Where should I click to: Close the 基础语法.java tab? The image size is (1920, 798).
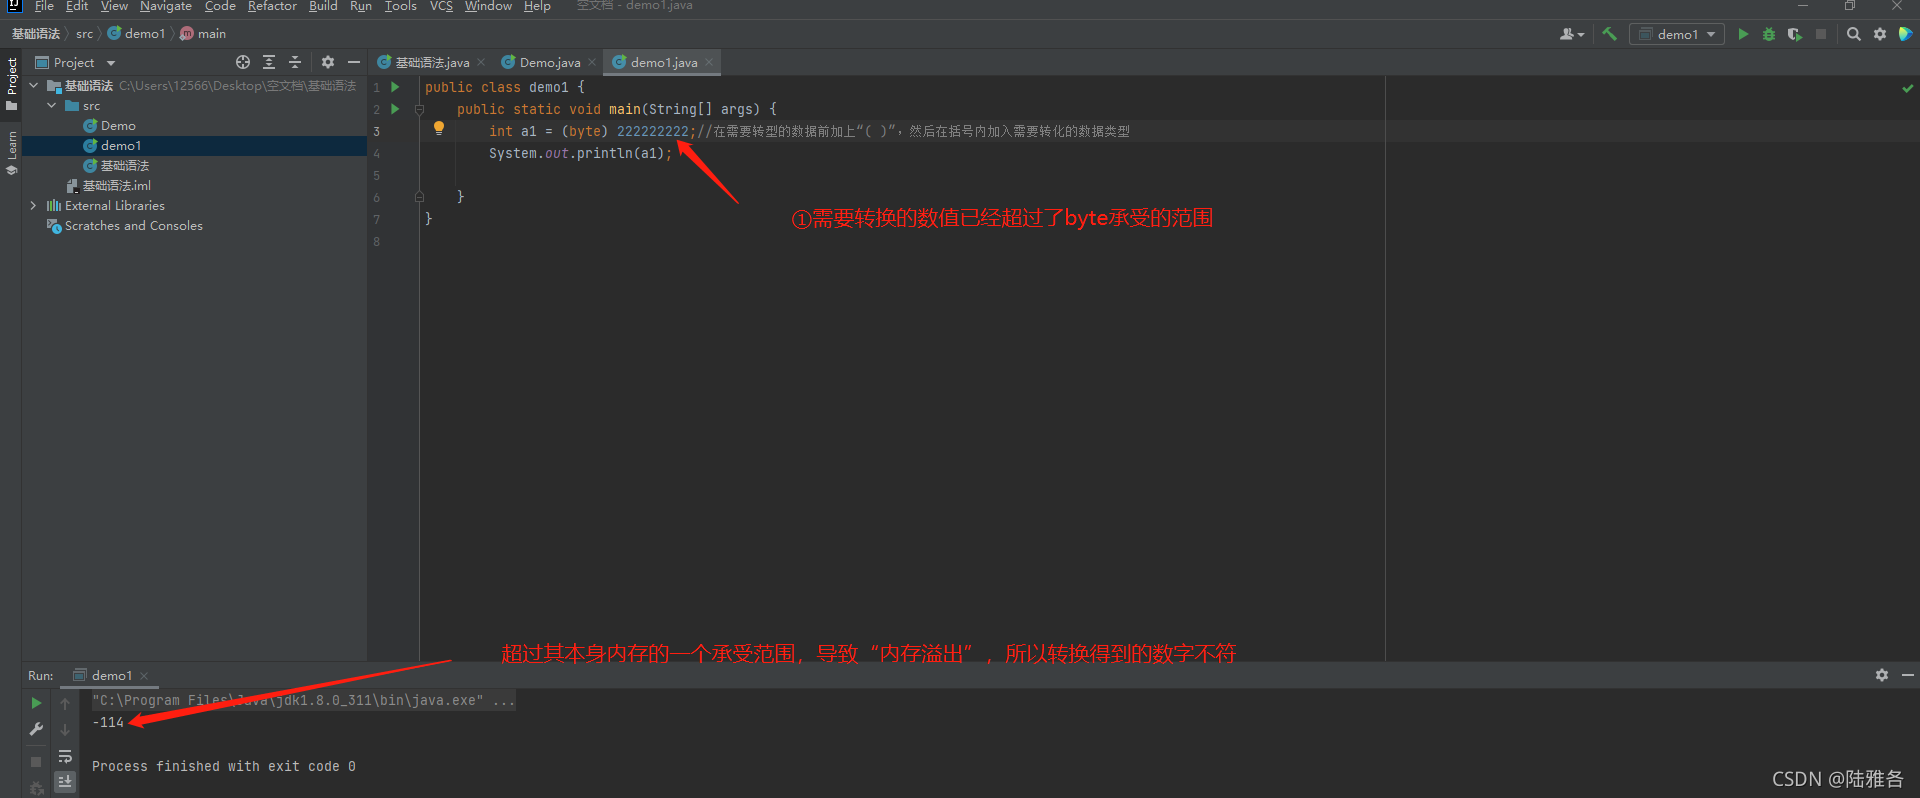pyautogui.click(x=481, y=62)
